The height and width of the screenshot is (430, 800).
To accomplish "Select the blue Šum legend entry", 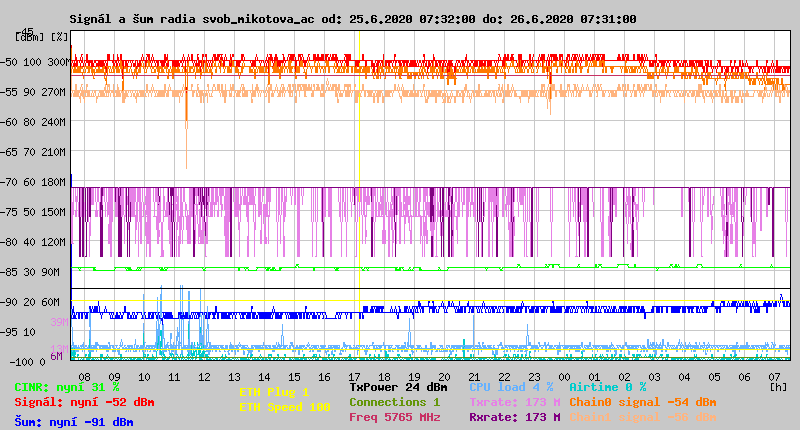I will point(73,421).
